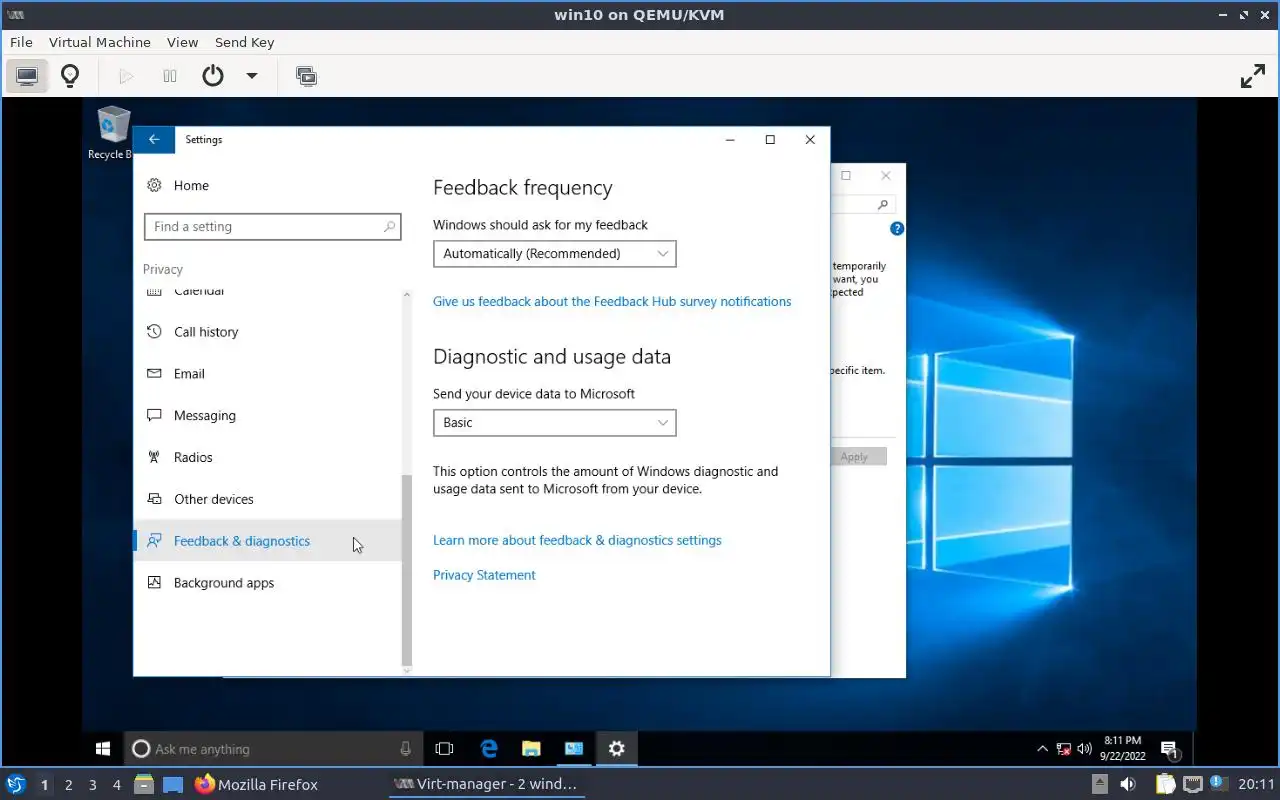Click the search icon in background window
1280x800 pixels.
point(882,204)
